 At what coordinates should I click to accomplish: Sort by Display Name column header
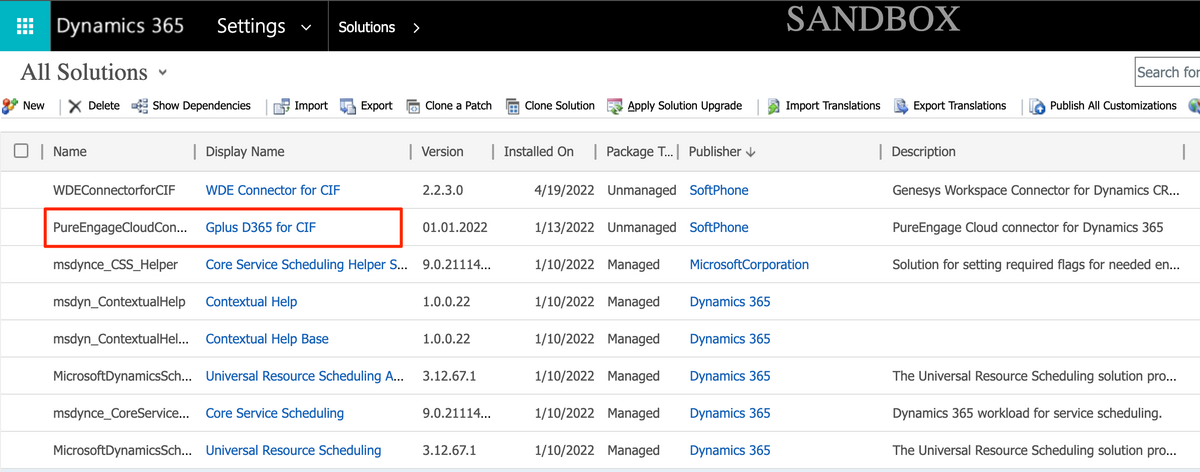(245, 151)
